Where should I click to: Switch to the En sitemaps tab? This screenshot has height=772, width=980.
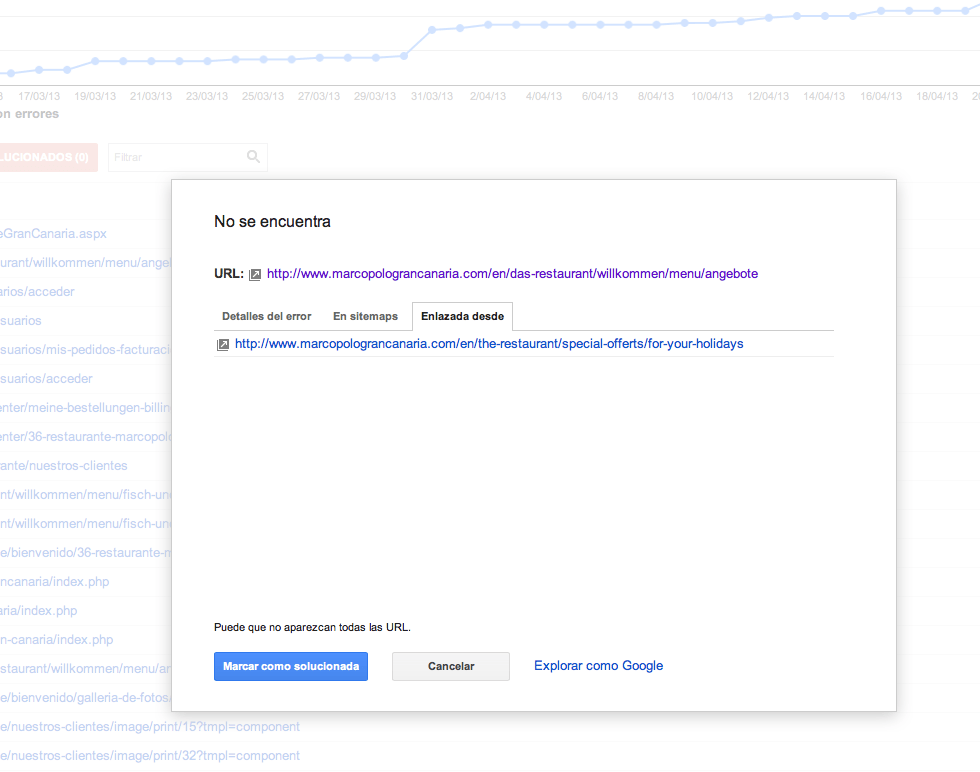[x=365, y=316]
